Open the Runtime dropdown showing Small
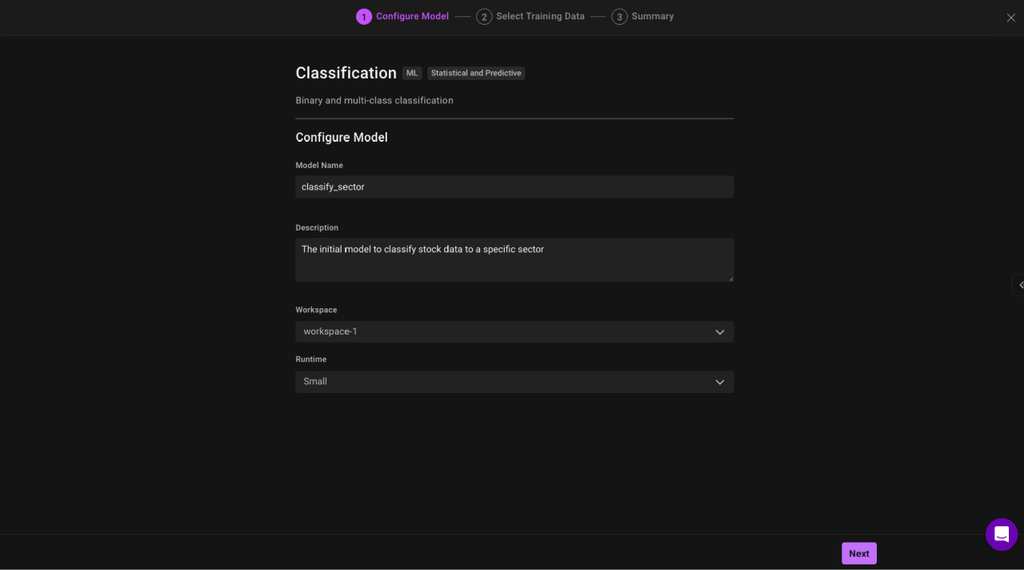 [x=514, y=382]
